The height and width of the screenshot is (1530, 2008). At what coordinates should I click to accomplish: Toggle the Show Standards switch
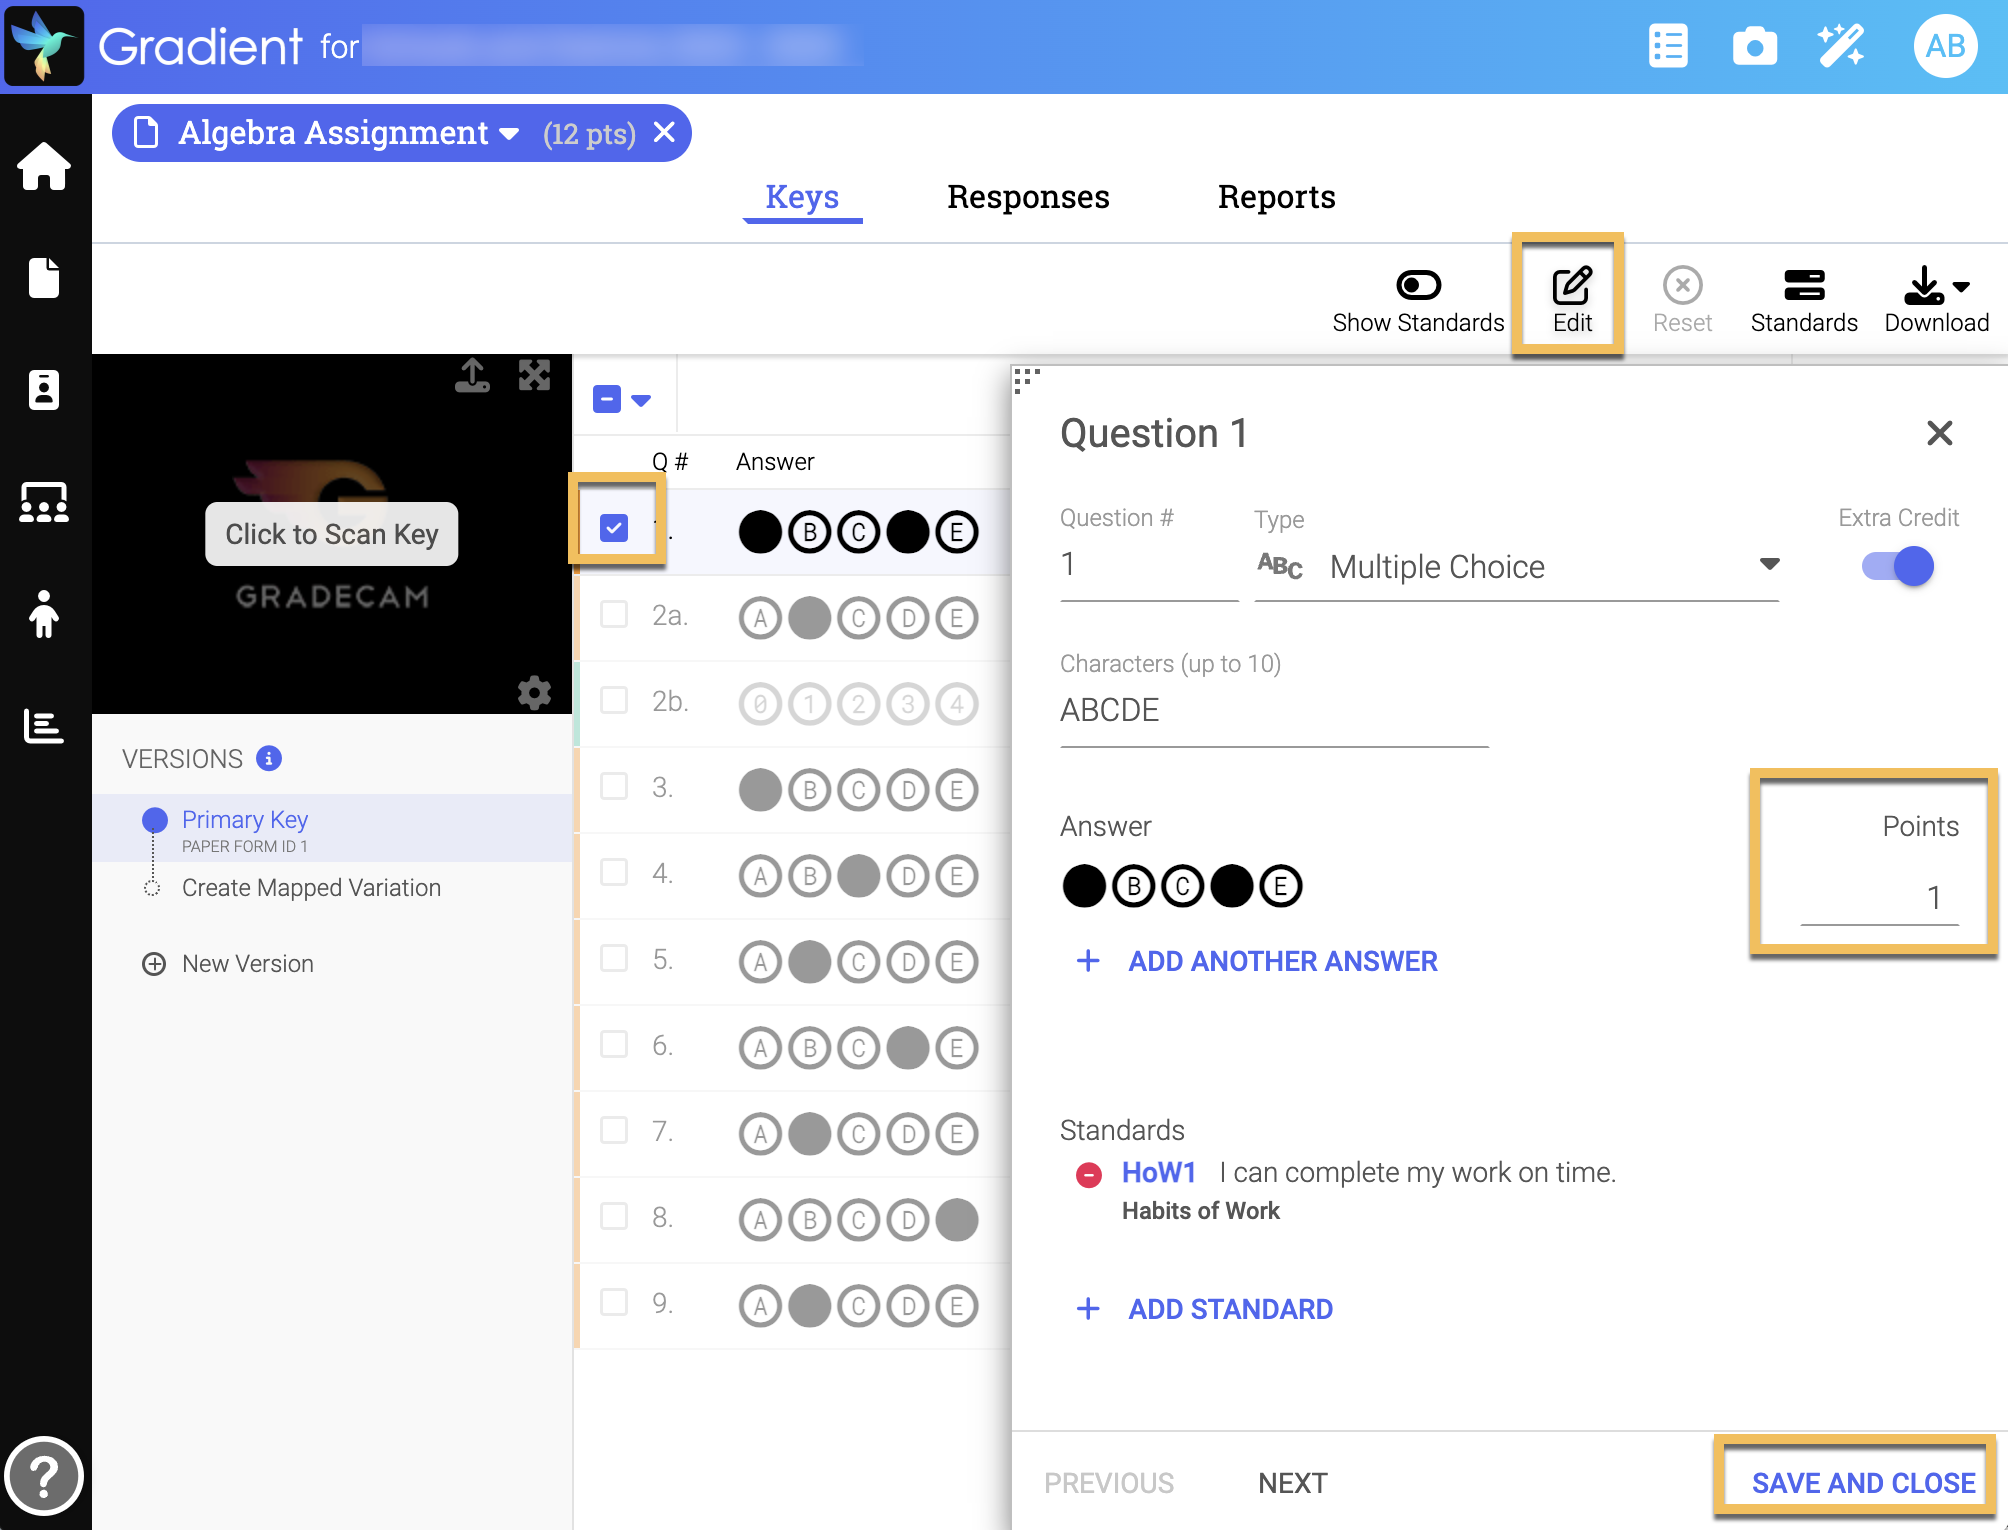1417,286
